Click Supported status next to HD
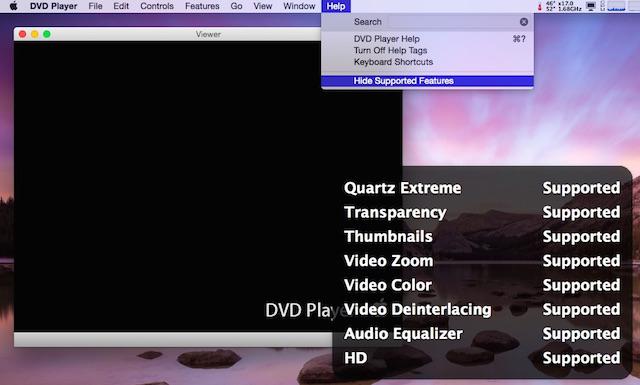 coord(581,358)
